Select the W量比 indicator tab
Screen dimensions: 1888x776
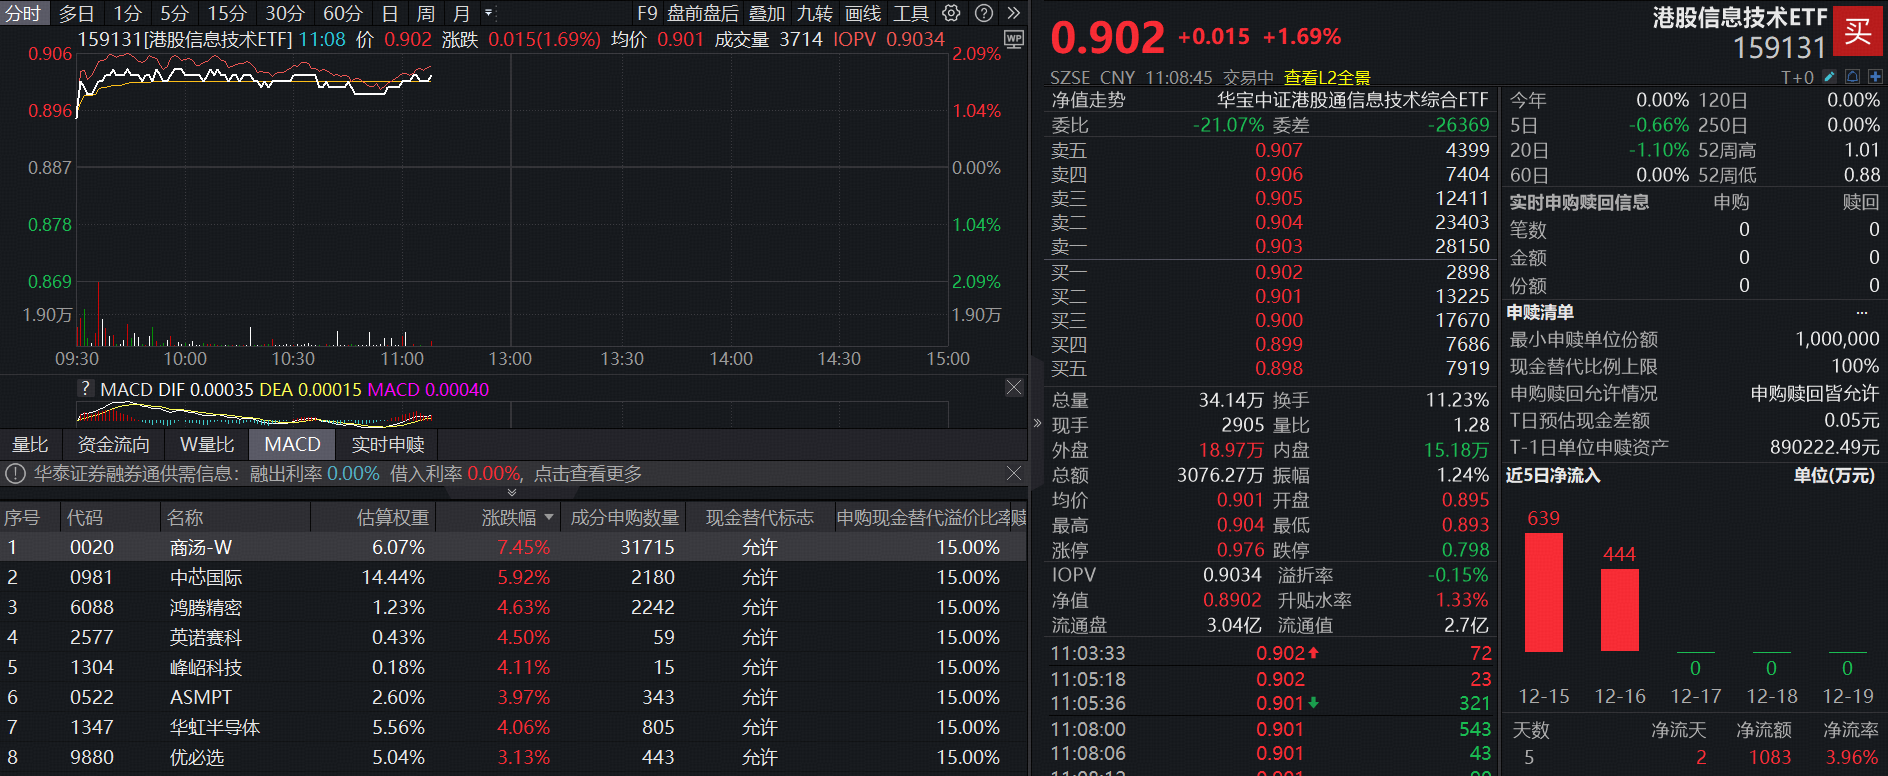(x=207, y=444)
